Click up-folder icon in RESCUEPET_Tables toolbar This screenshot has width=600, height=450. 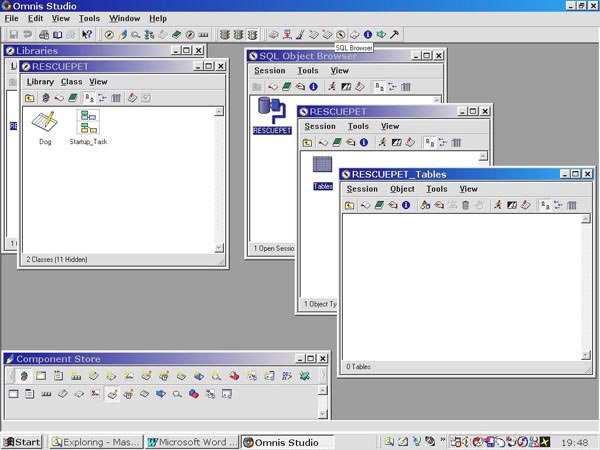pos(349,205)
